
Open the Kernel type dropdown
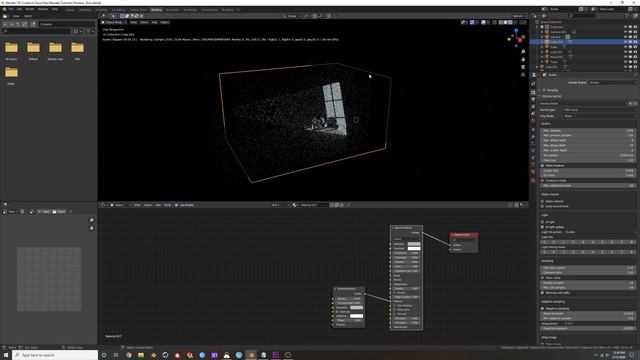pyautogui.click(x=599, y=110)
